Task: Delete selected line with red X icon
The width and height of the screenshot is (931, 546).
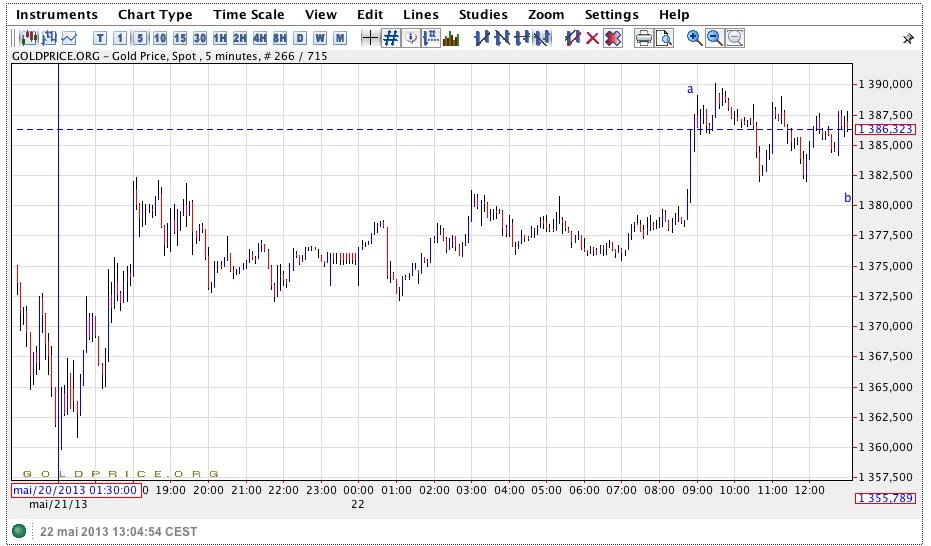Action: tap(592, 38)
